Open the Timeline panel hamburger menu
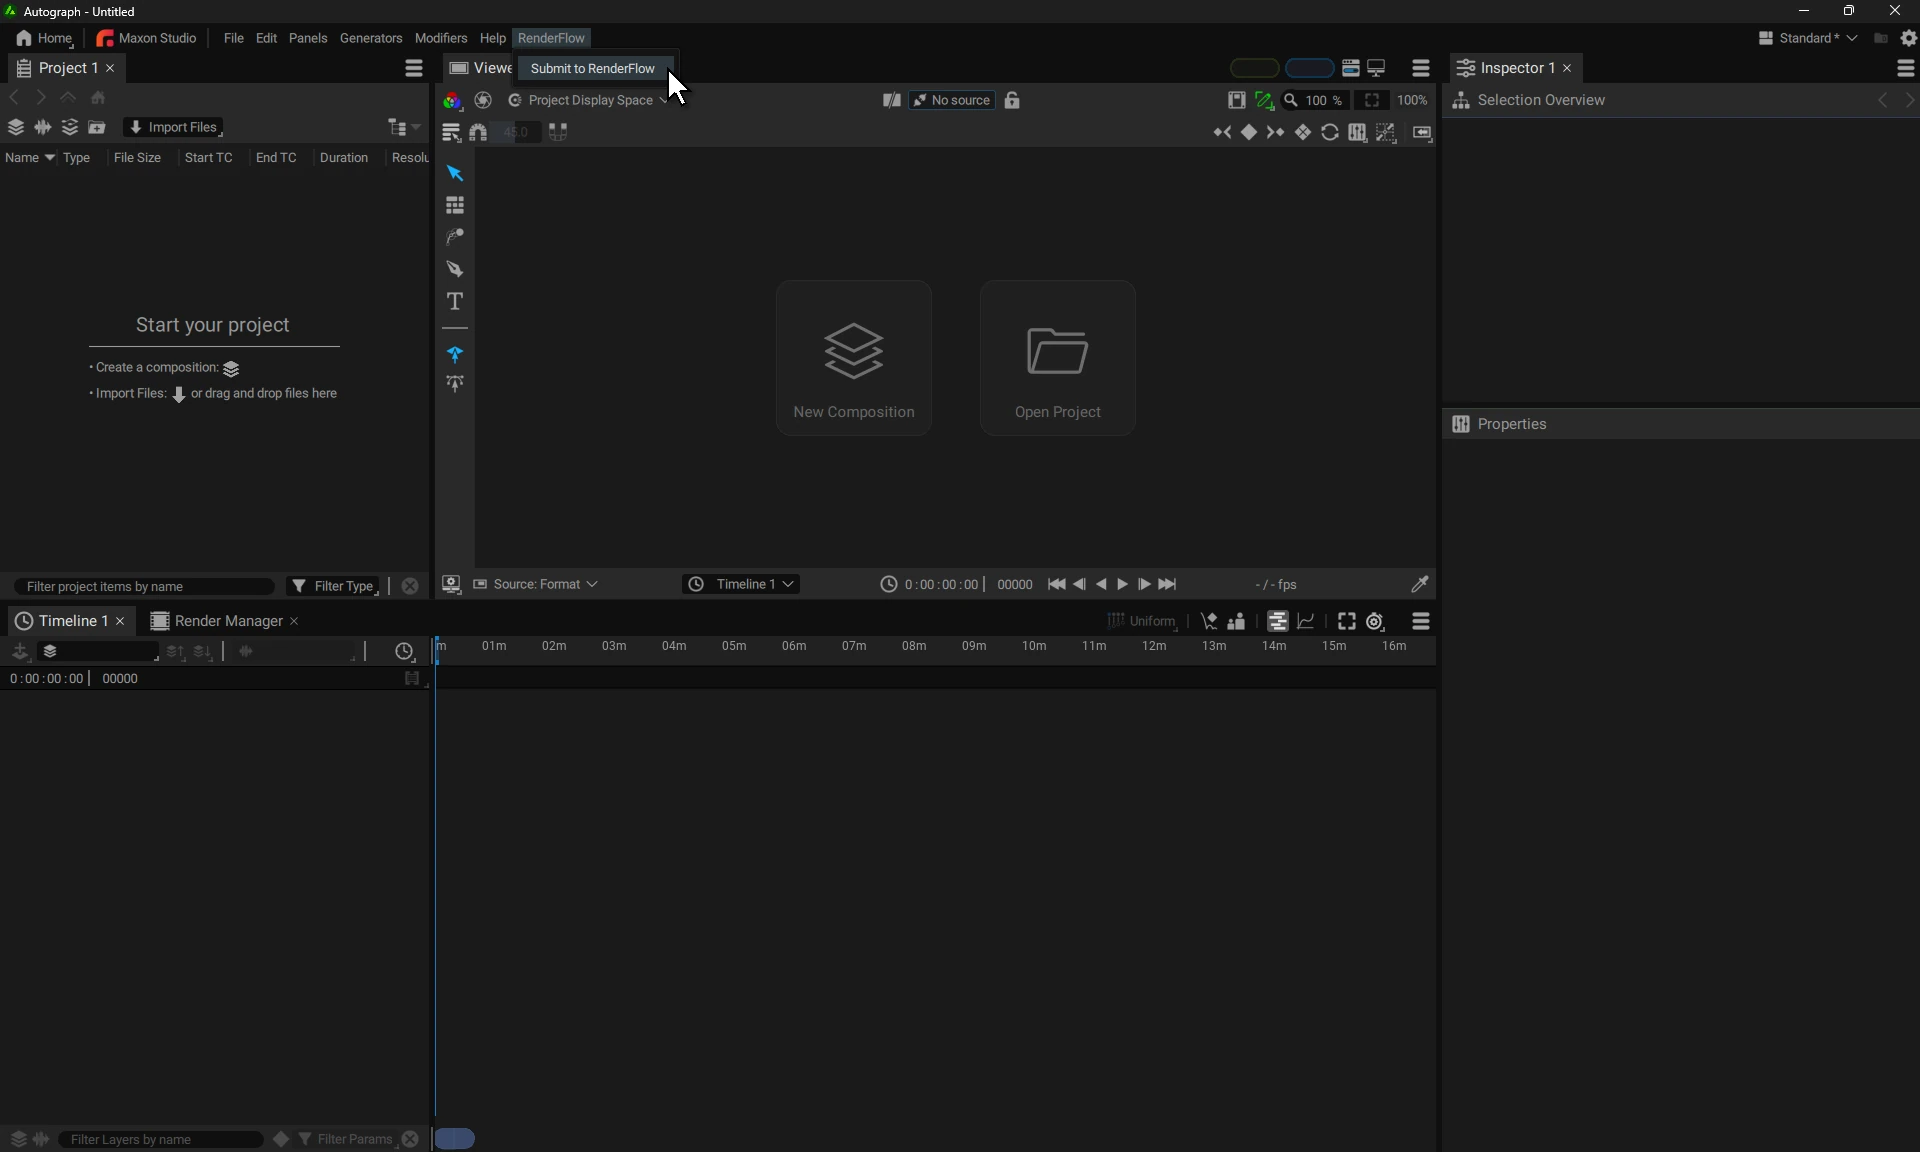 [1421, 621]
